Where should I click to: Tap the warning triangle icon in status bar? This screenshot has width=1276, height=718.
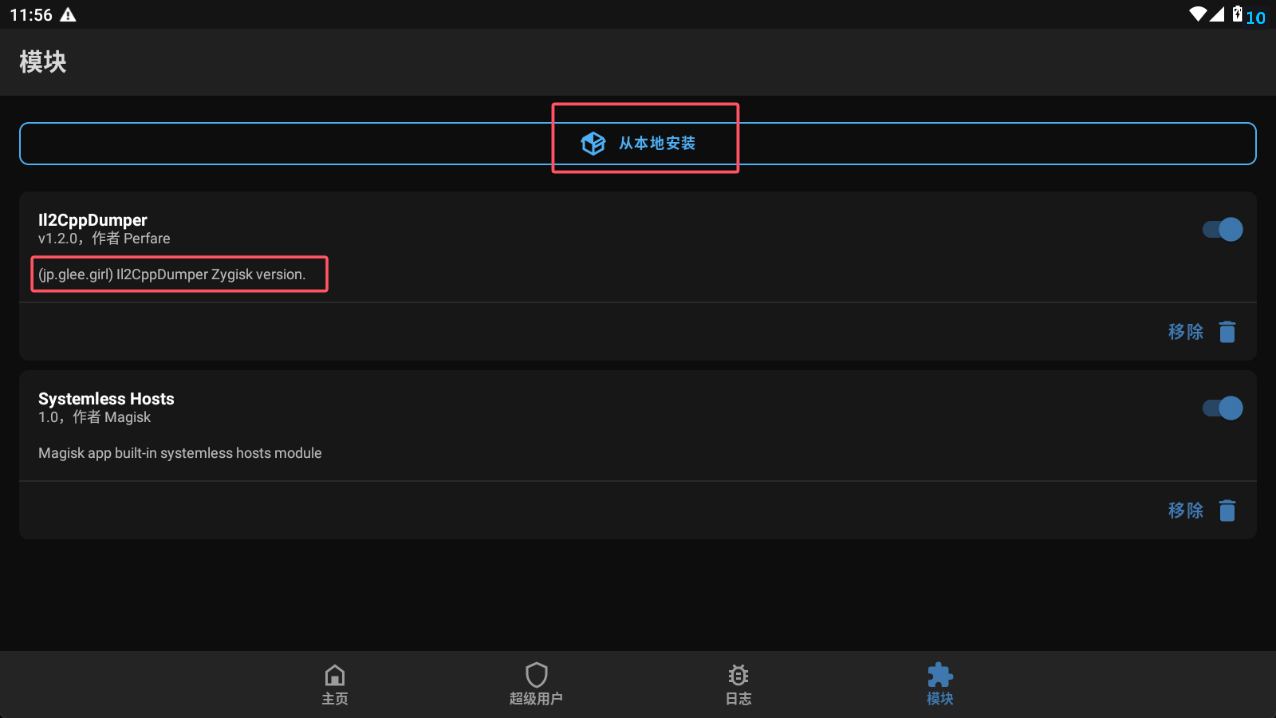[68, 15]
